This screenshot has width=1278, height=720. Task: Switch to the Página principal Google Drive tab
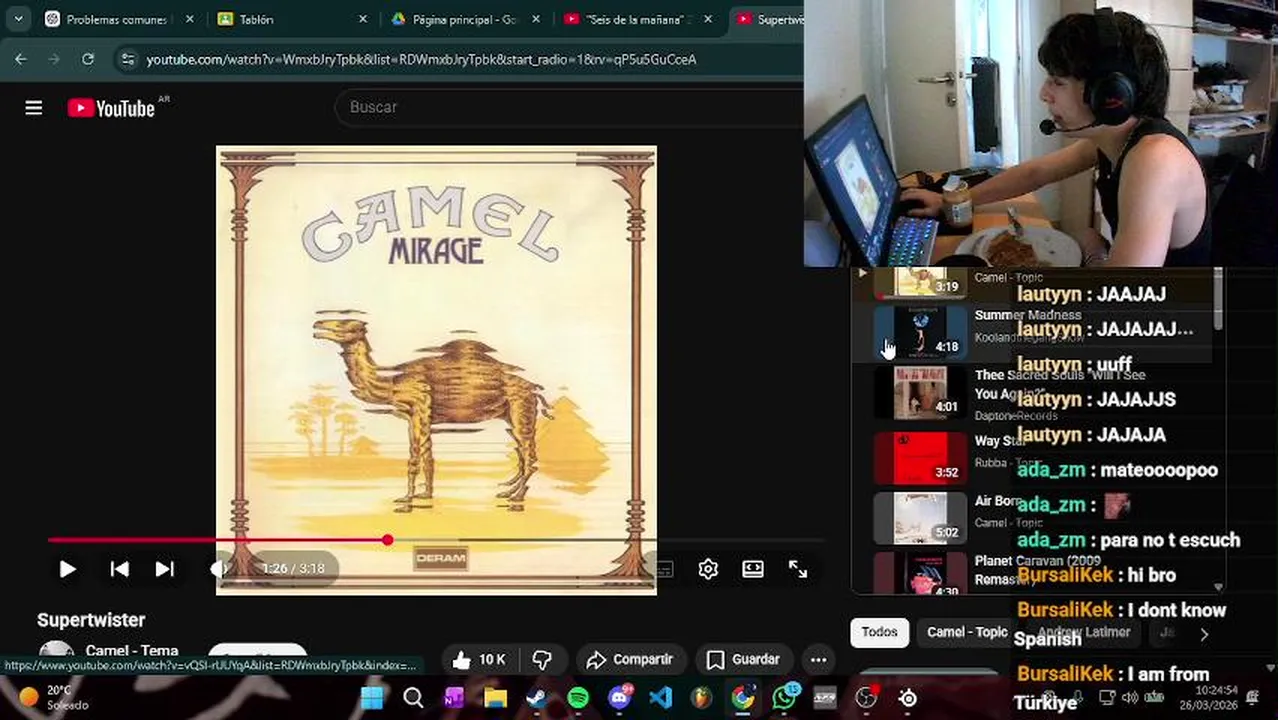458,19
